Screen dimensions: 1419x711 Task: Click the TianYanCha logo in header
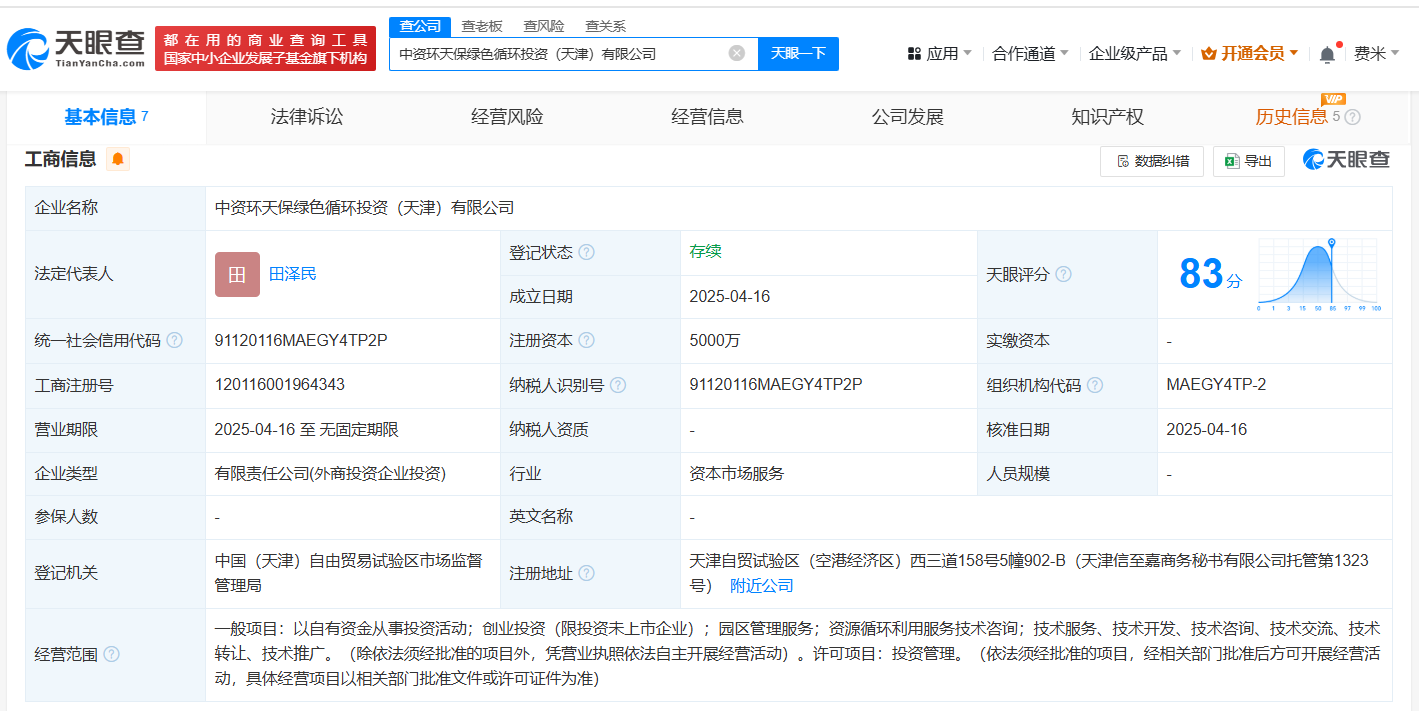coord(76,48)
